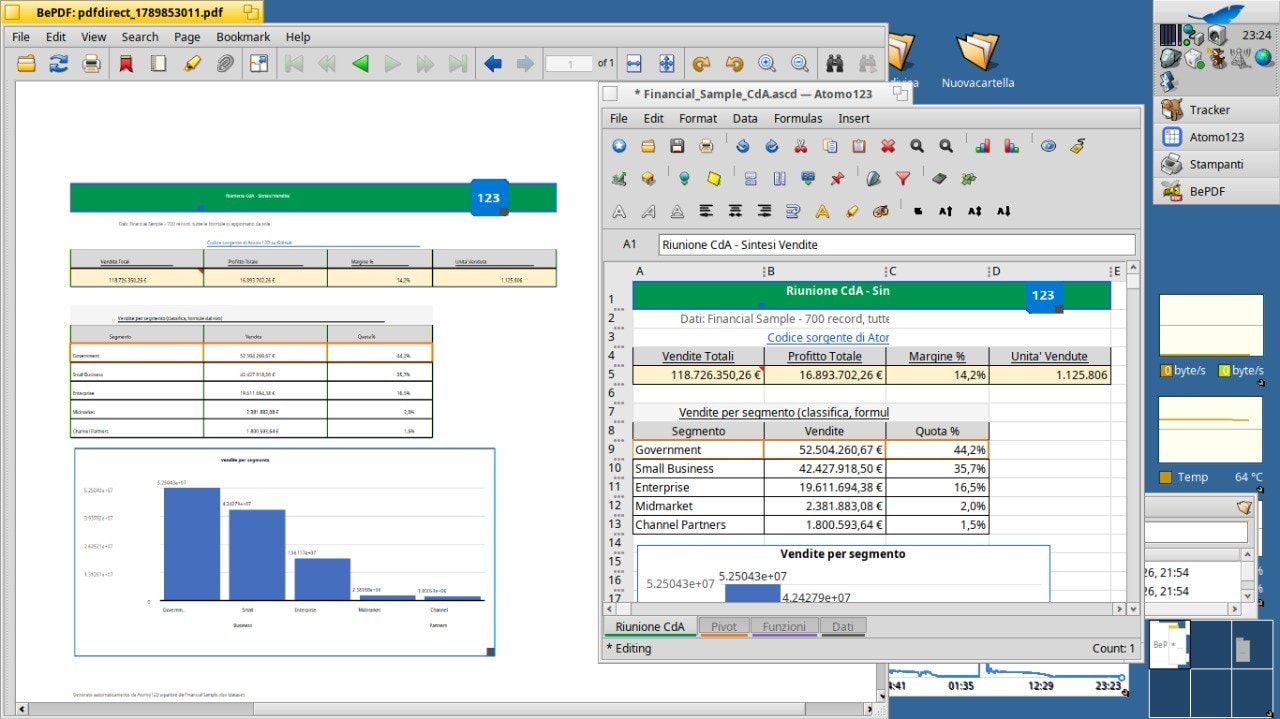
Task: Select the 'Small Business' cell in Atomo123
Action: tap(698, 469)
